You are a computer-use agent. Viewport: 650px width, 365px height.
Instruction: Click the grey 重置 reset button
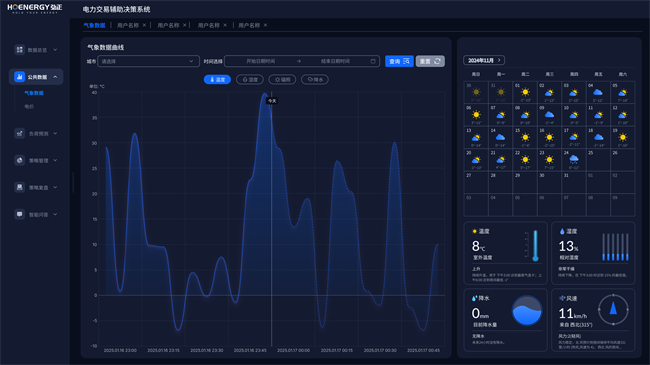(430, 61)
